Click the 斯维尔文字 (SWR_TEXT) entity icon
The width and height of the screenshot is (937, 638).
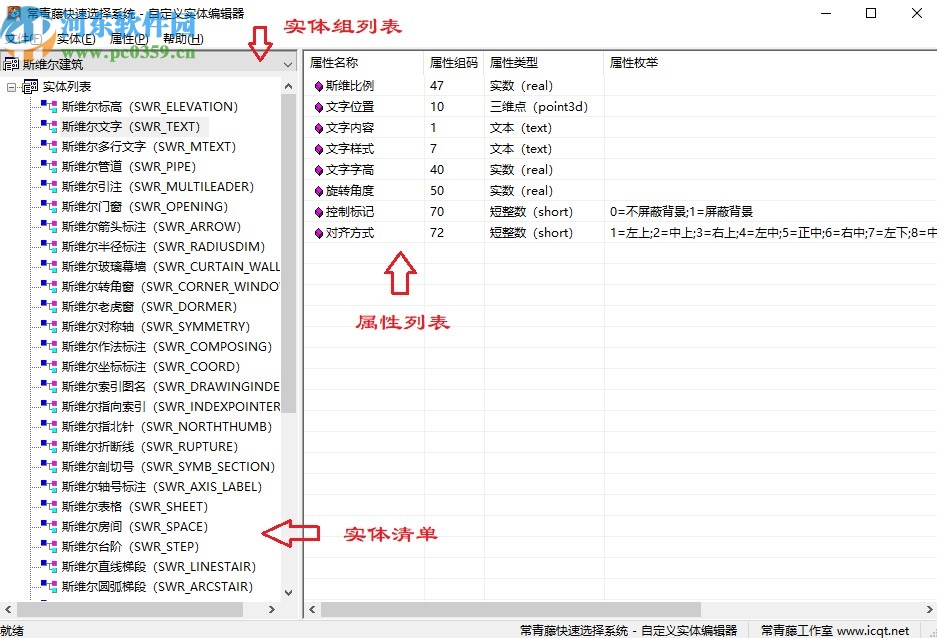(x=48, y=126)
